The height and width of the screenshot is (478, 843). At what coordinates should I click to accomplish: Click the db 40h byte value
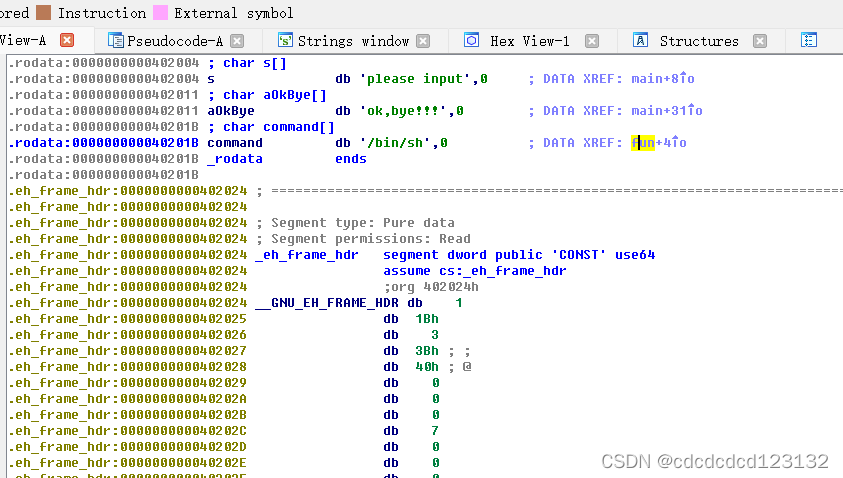pyautogui.click(x=427, y=367)
